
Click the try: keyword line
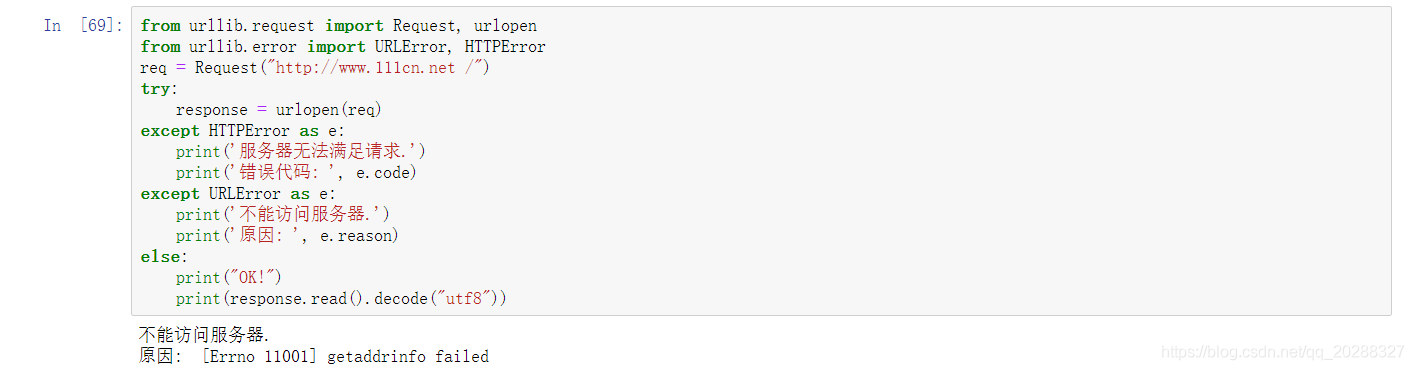(155, 89)
